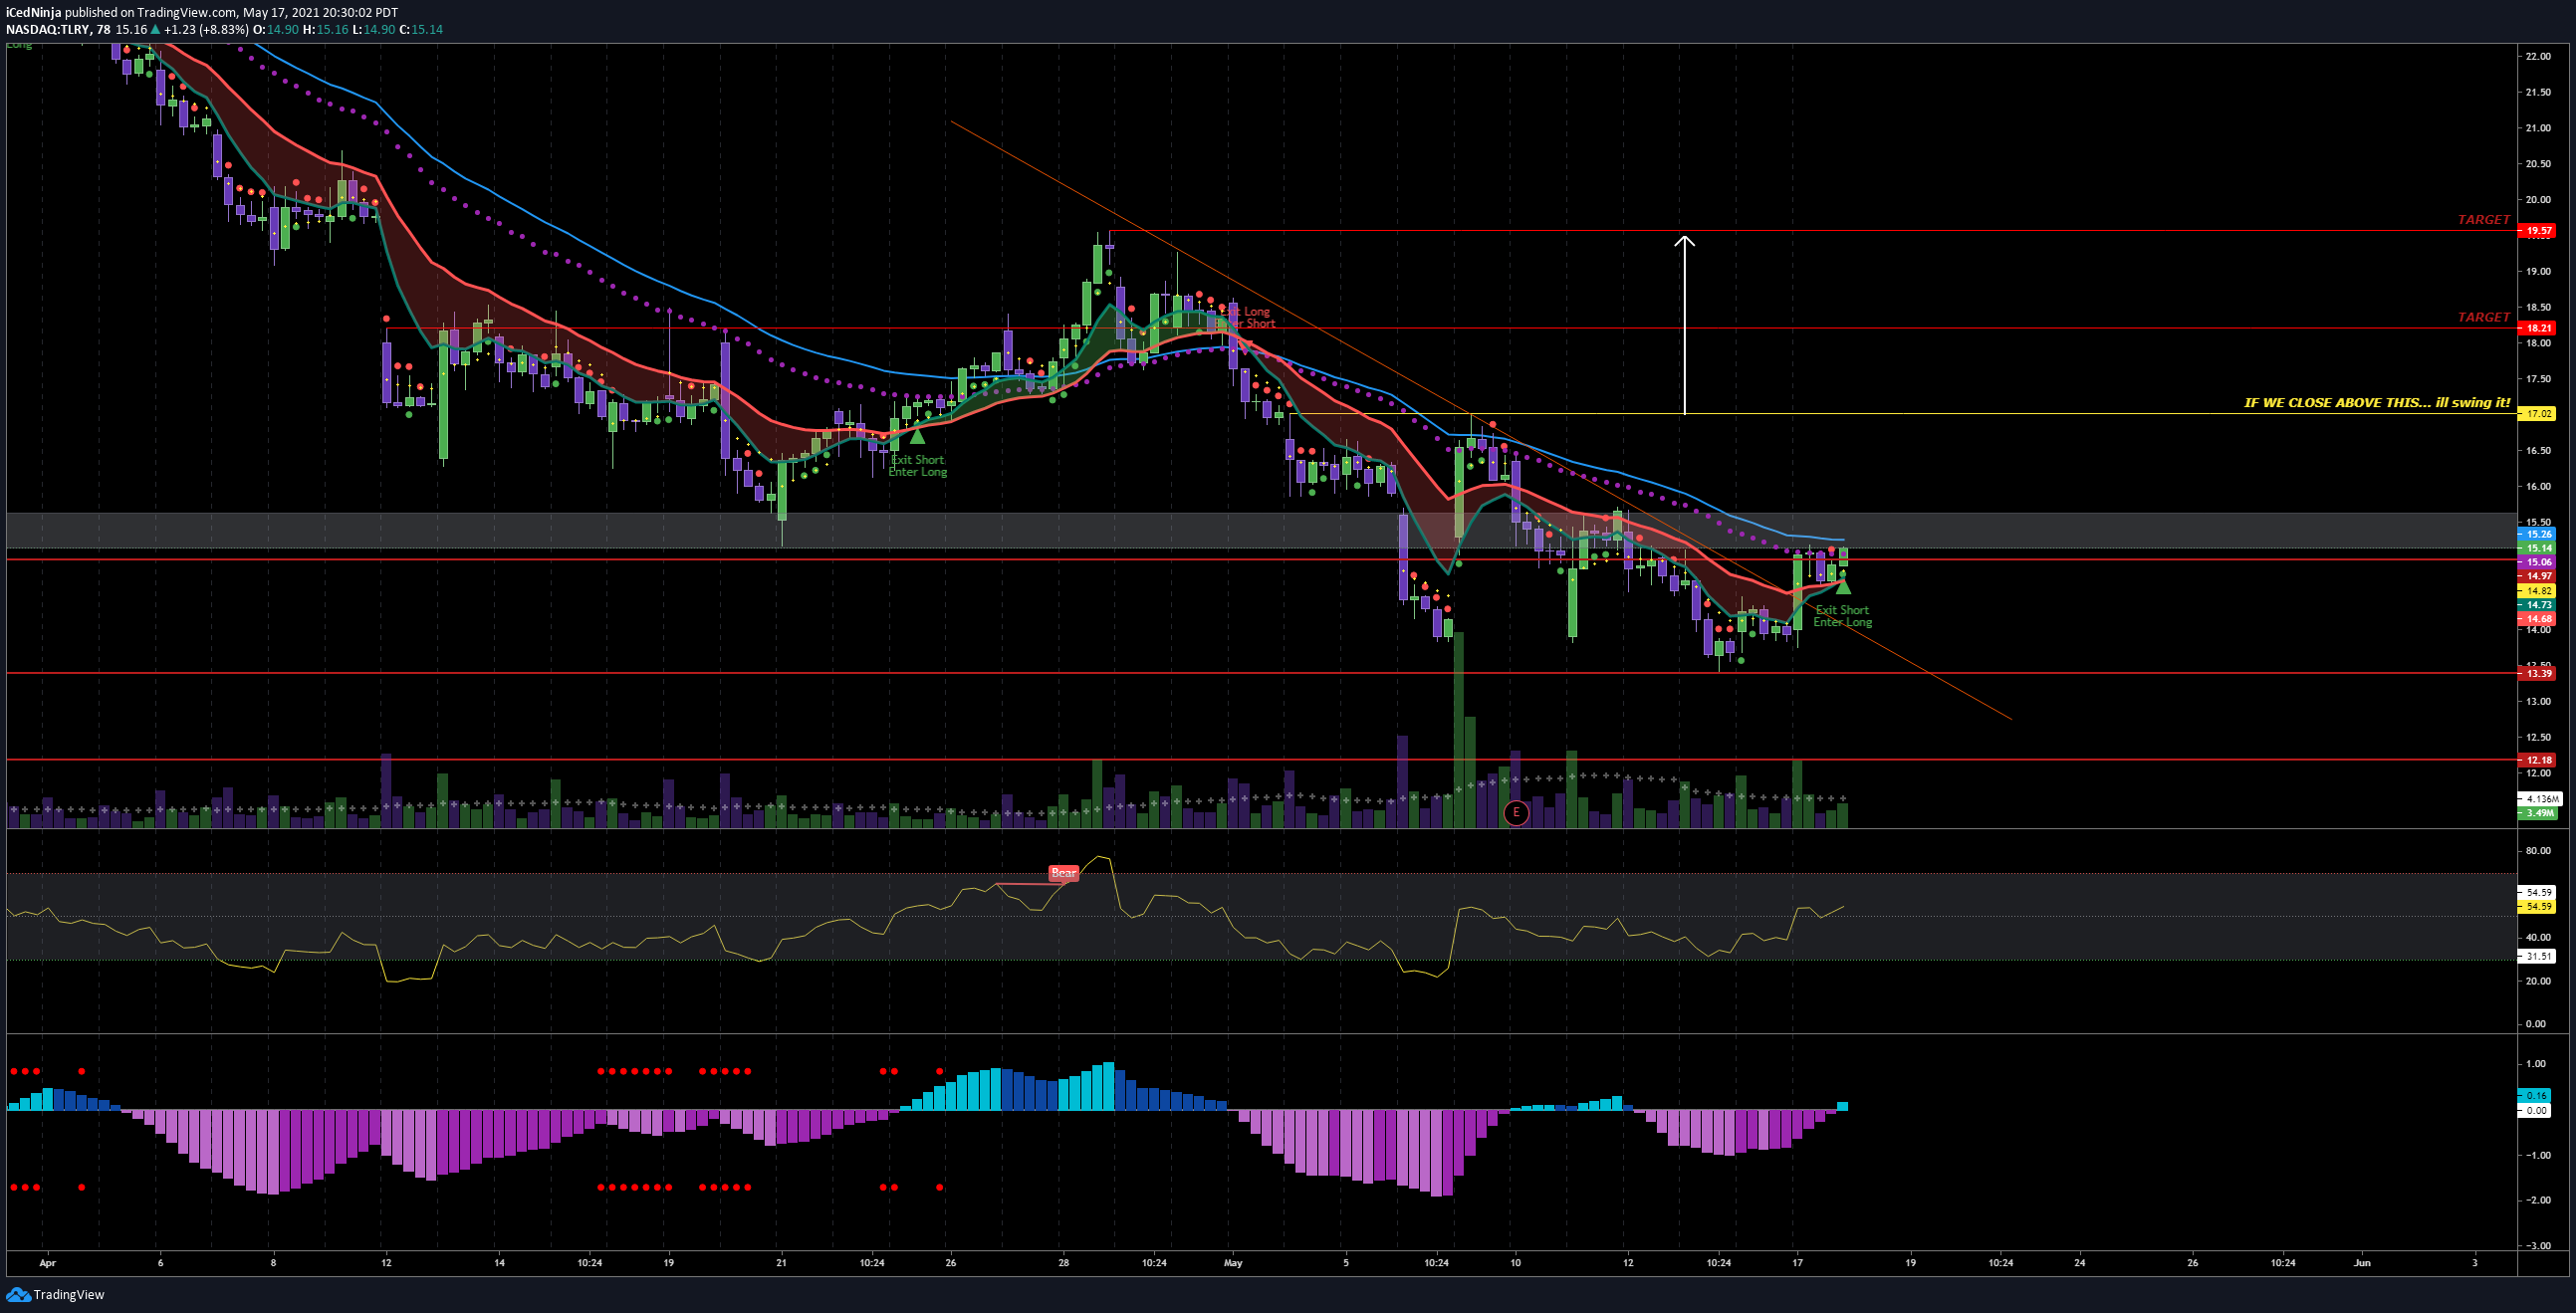Click the iCedNinja author name in header
The width and height of the screenshot is (2576, 1313).
[x=34, y=13]
